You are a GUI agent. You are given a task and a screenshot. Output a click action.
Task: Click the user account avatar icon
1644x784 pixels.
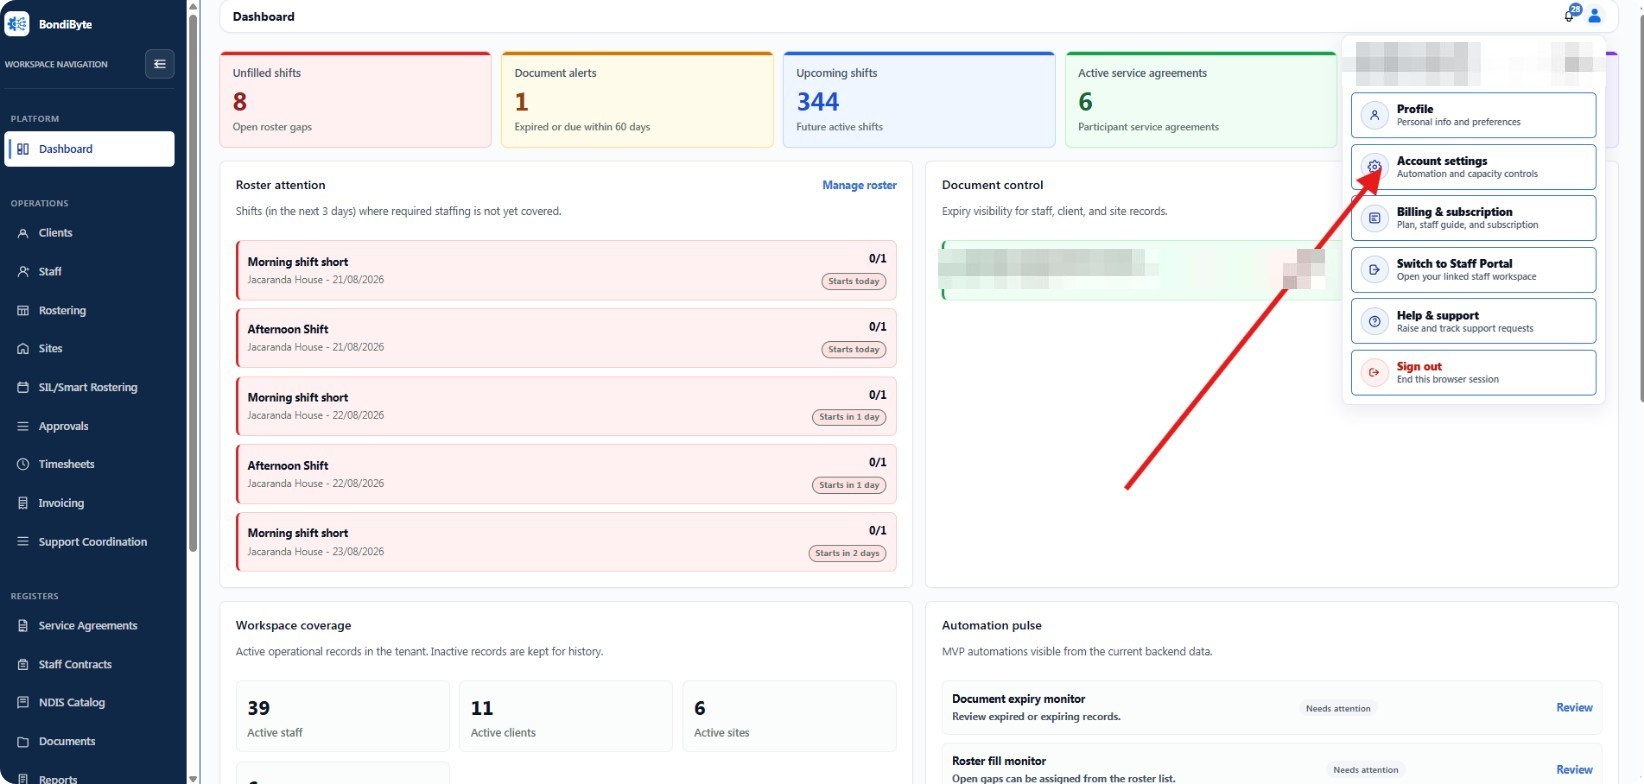pyautogui.click(x=1595, y=16)
